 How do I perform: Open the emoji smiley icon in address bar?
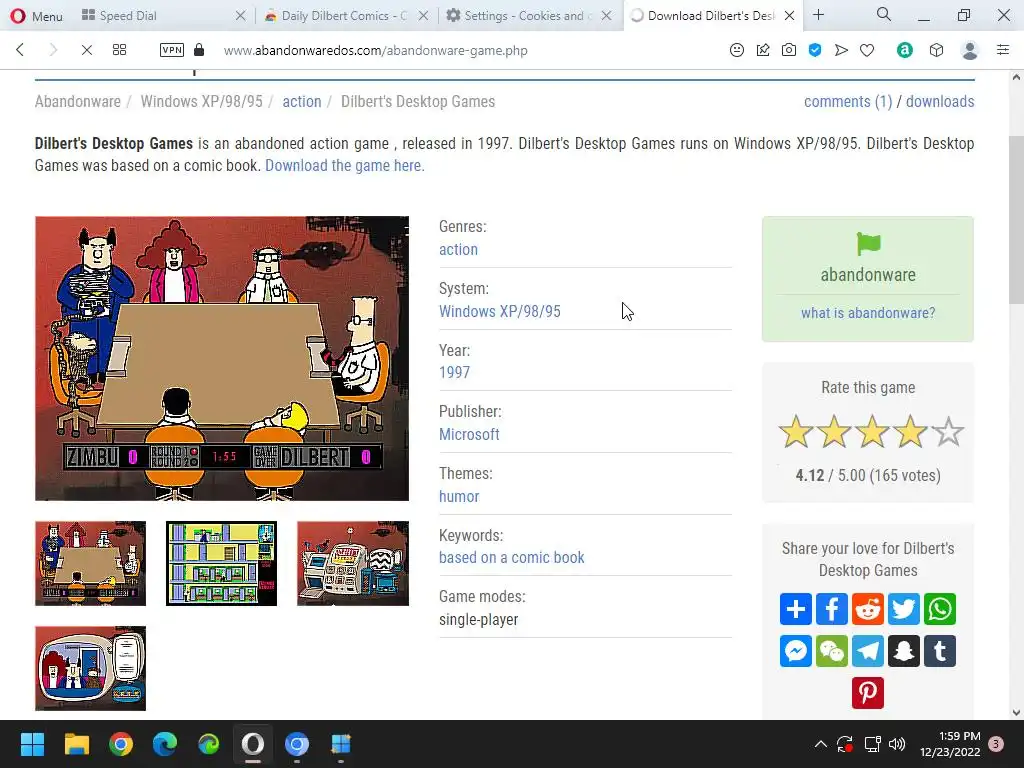point(737,50)
